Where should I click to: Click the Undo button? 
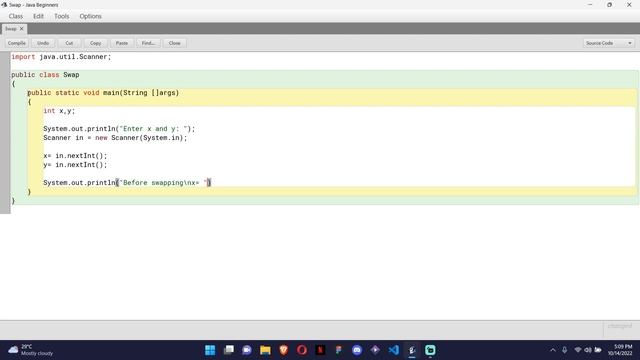tap(43, 43)
